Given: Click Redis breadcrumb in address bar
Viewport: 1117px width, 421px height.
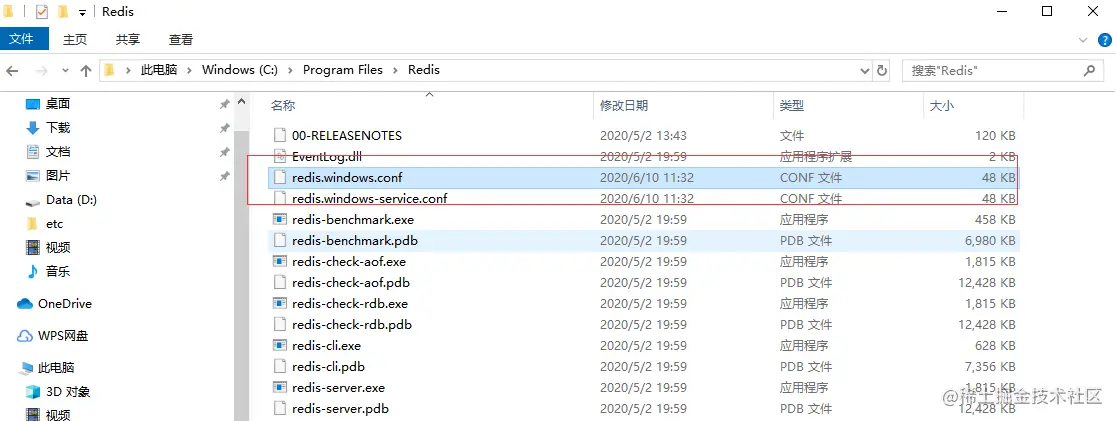Looking at the screenshot, I should (x=424, y=70).
